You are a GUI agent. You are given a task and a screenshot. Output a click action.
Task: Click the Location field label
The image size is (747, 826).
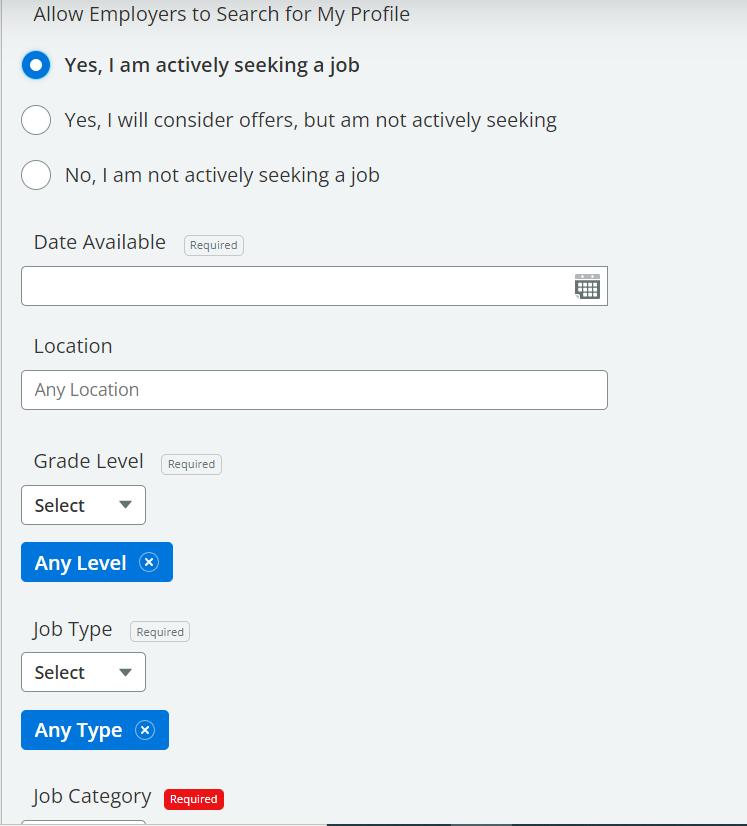[x=73, y=346]
